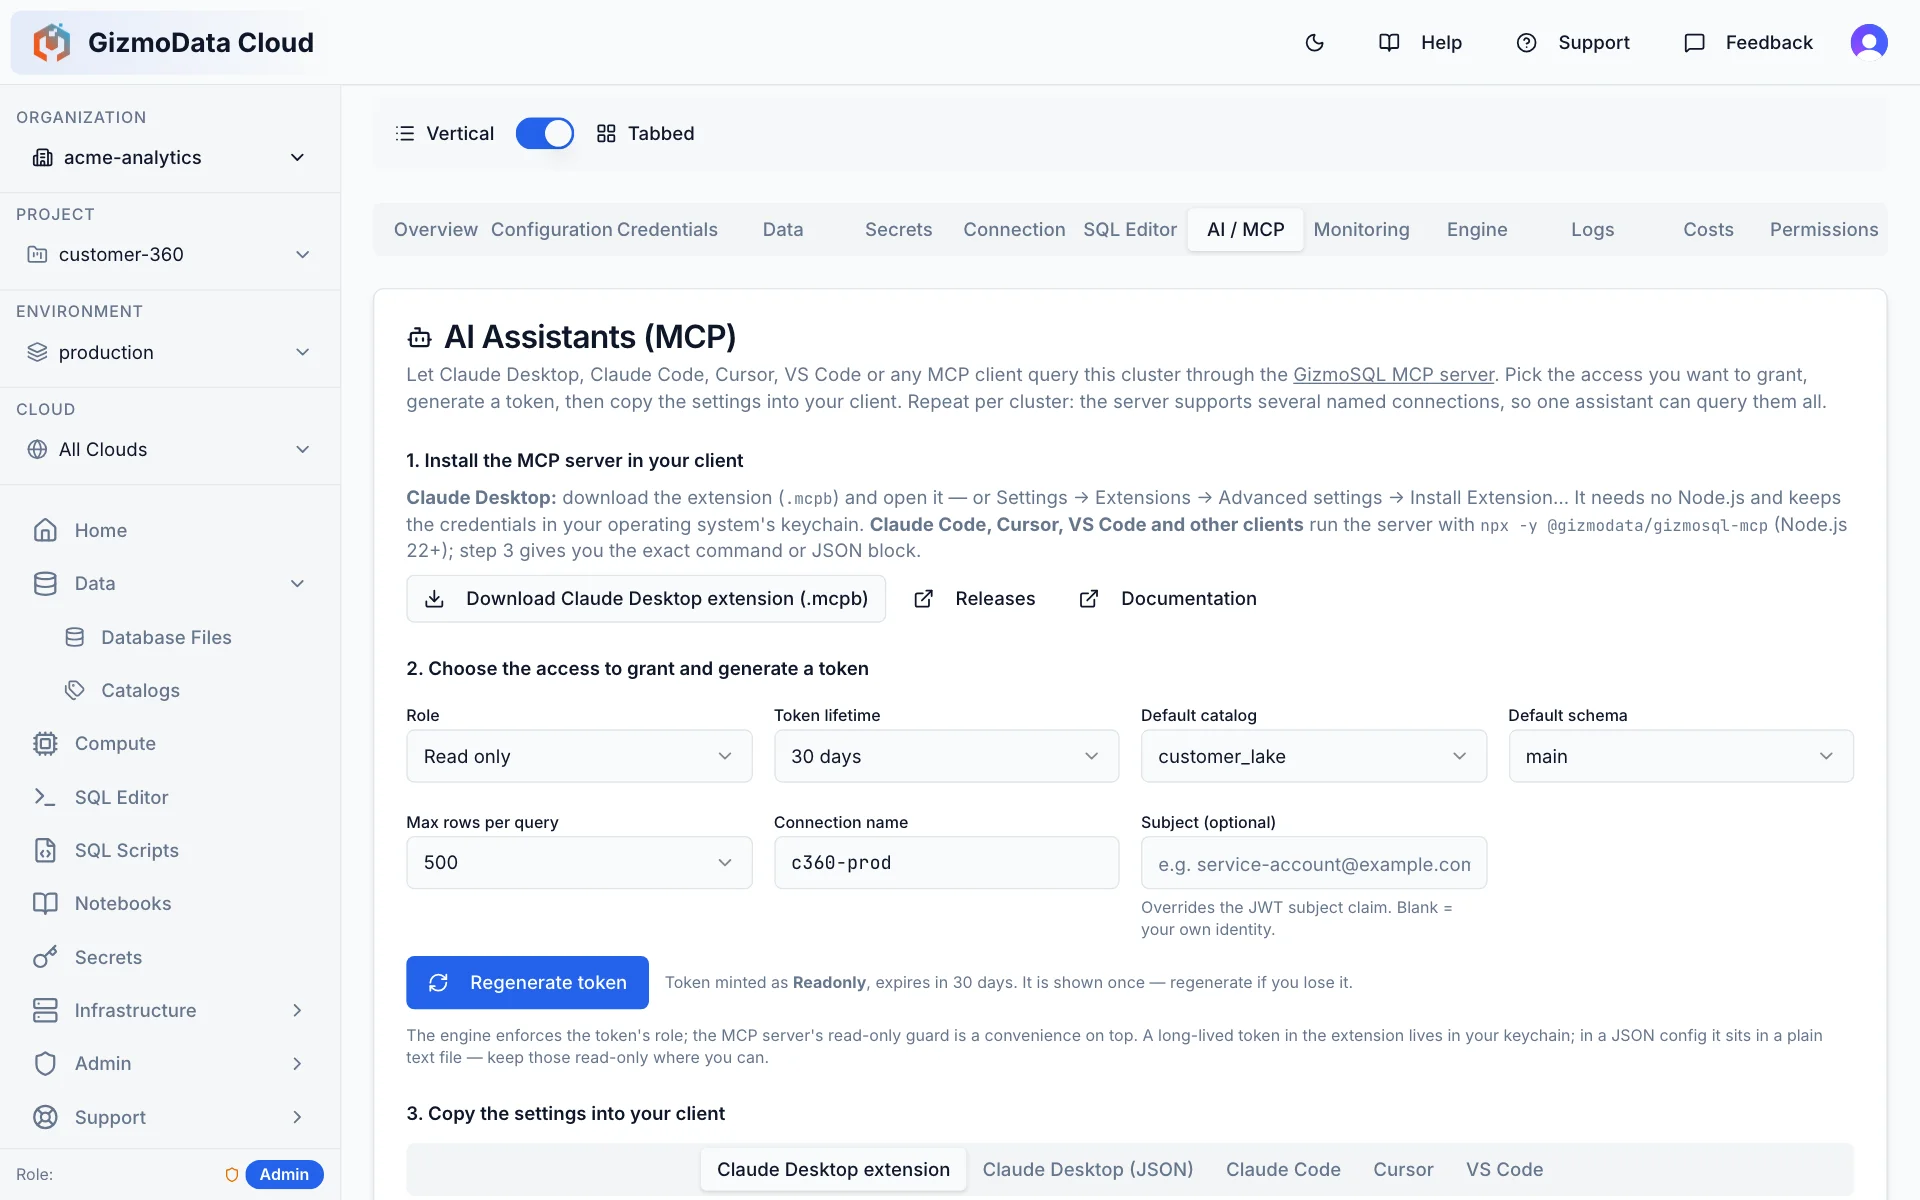Image resolution: width=1920 pixels, height=1200 pixels.
Task: Click the Connection name field c360-prod
Action: (x=946, y=862)
